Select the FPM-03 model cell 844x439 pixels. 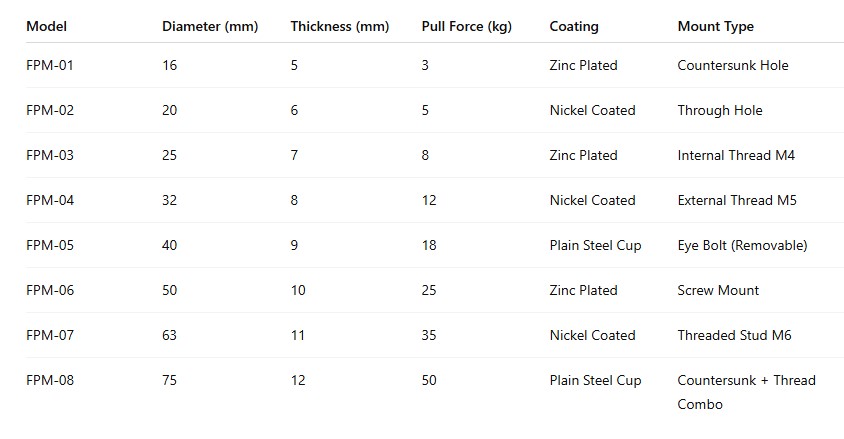coord(50,155)
